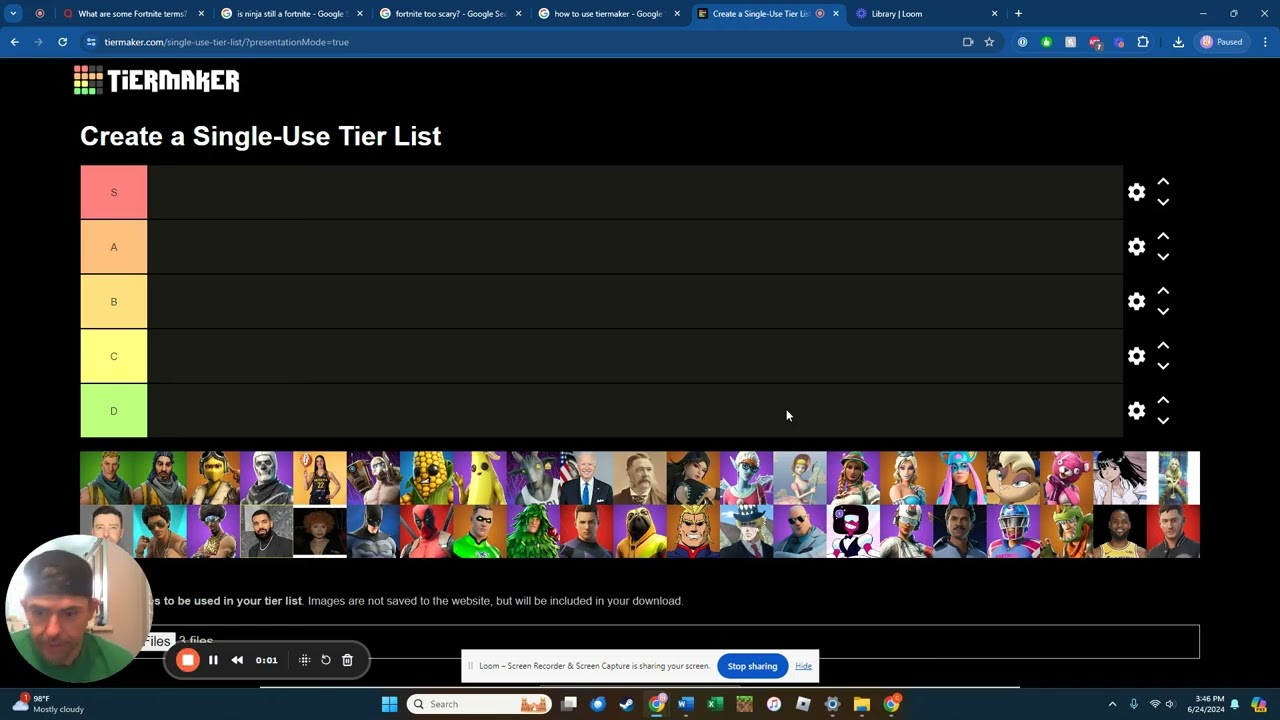Open settings gear for B tier row
The width and height of the screenshot is (1280, 720).
(x=1136, y=301)
